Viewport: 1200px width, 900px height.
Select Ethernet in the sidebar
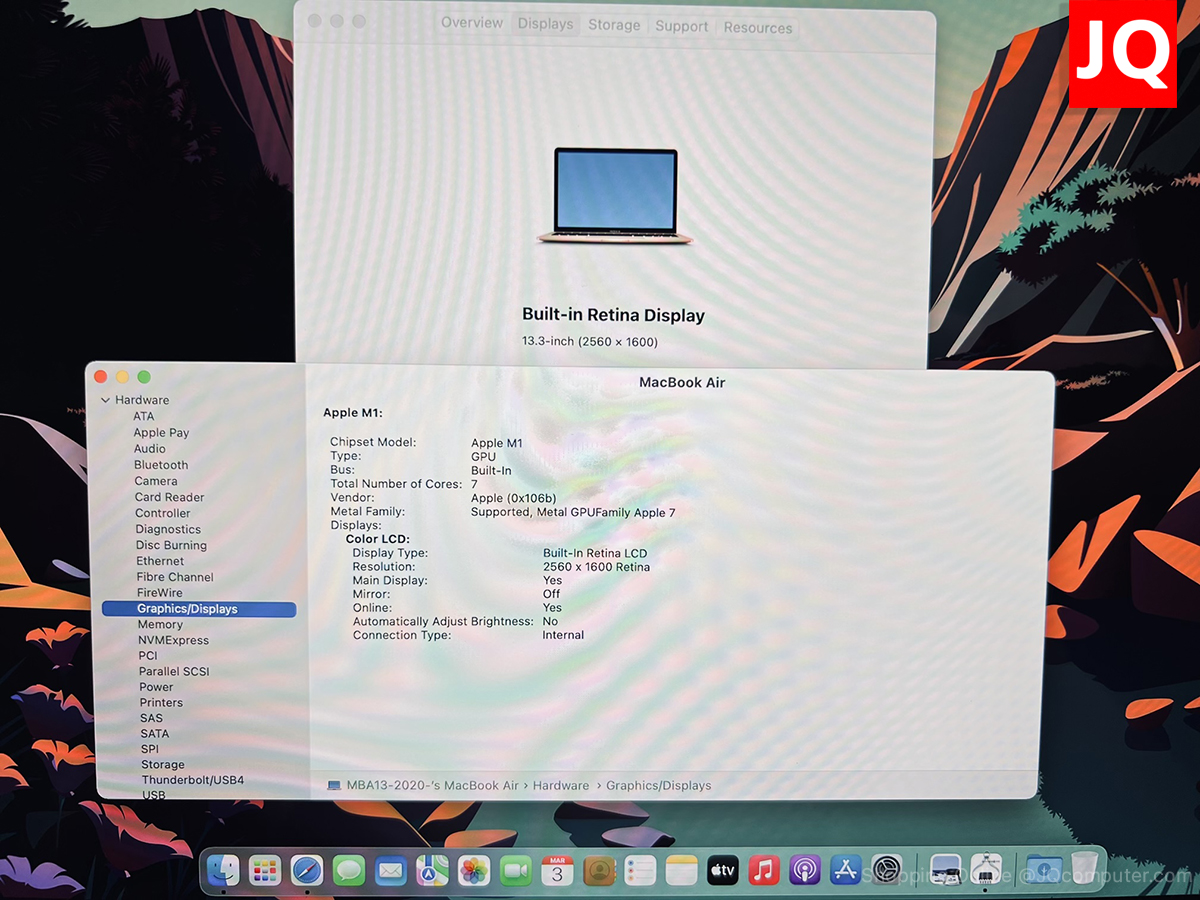(x=160, y=561)
